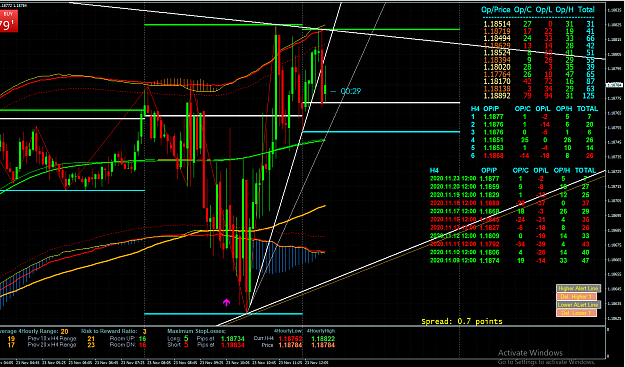The height and width of the screenshot is (367, 625).
Task: Select the 2020.11.19 12:00 row date
Action: pyautogui.click(x=453, y=195)
